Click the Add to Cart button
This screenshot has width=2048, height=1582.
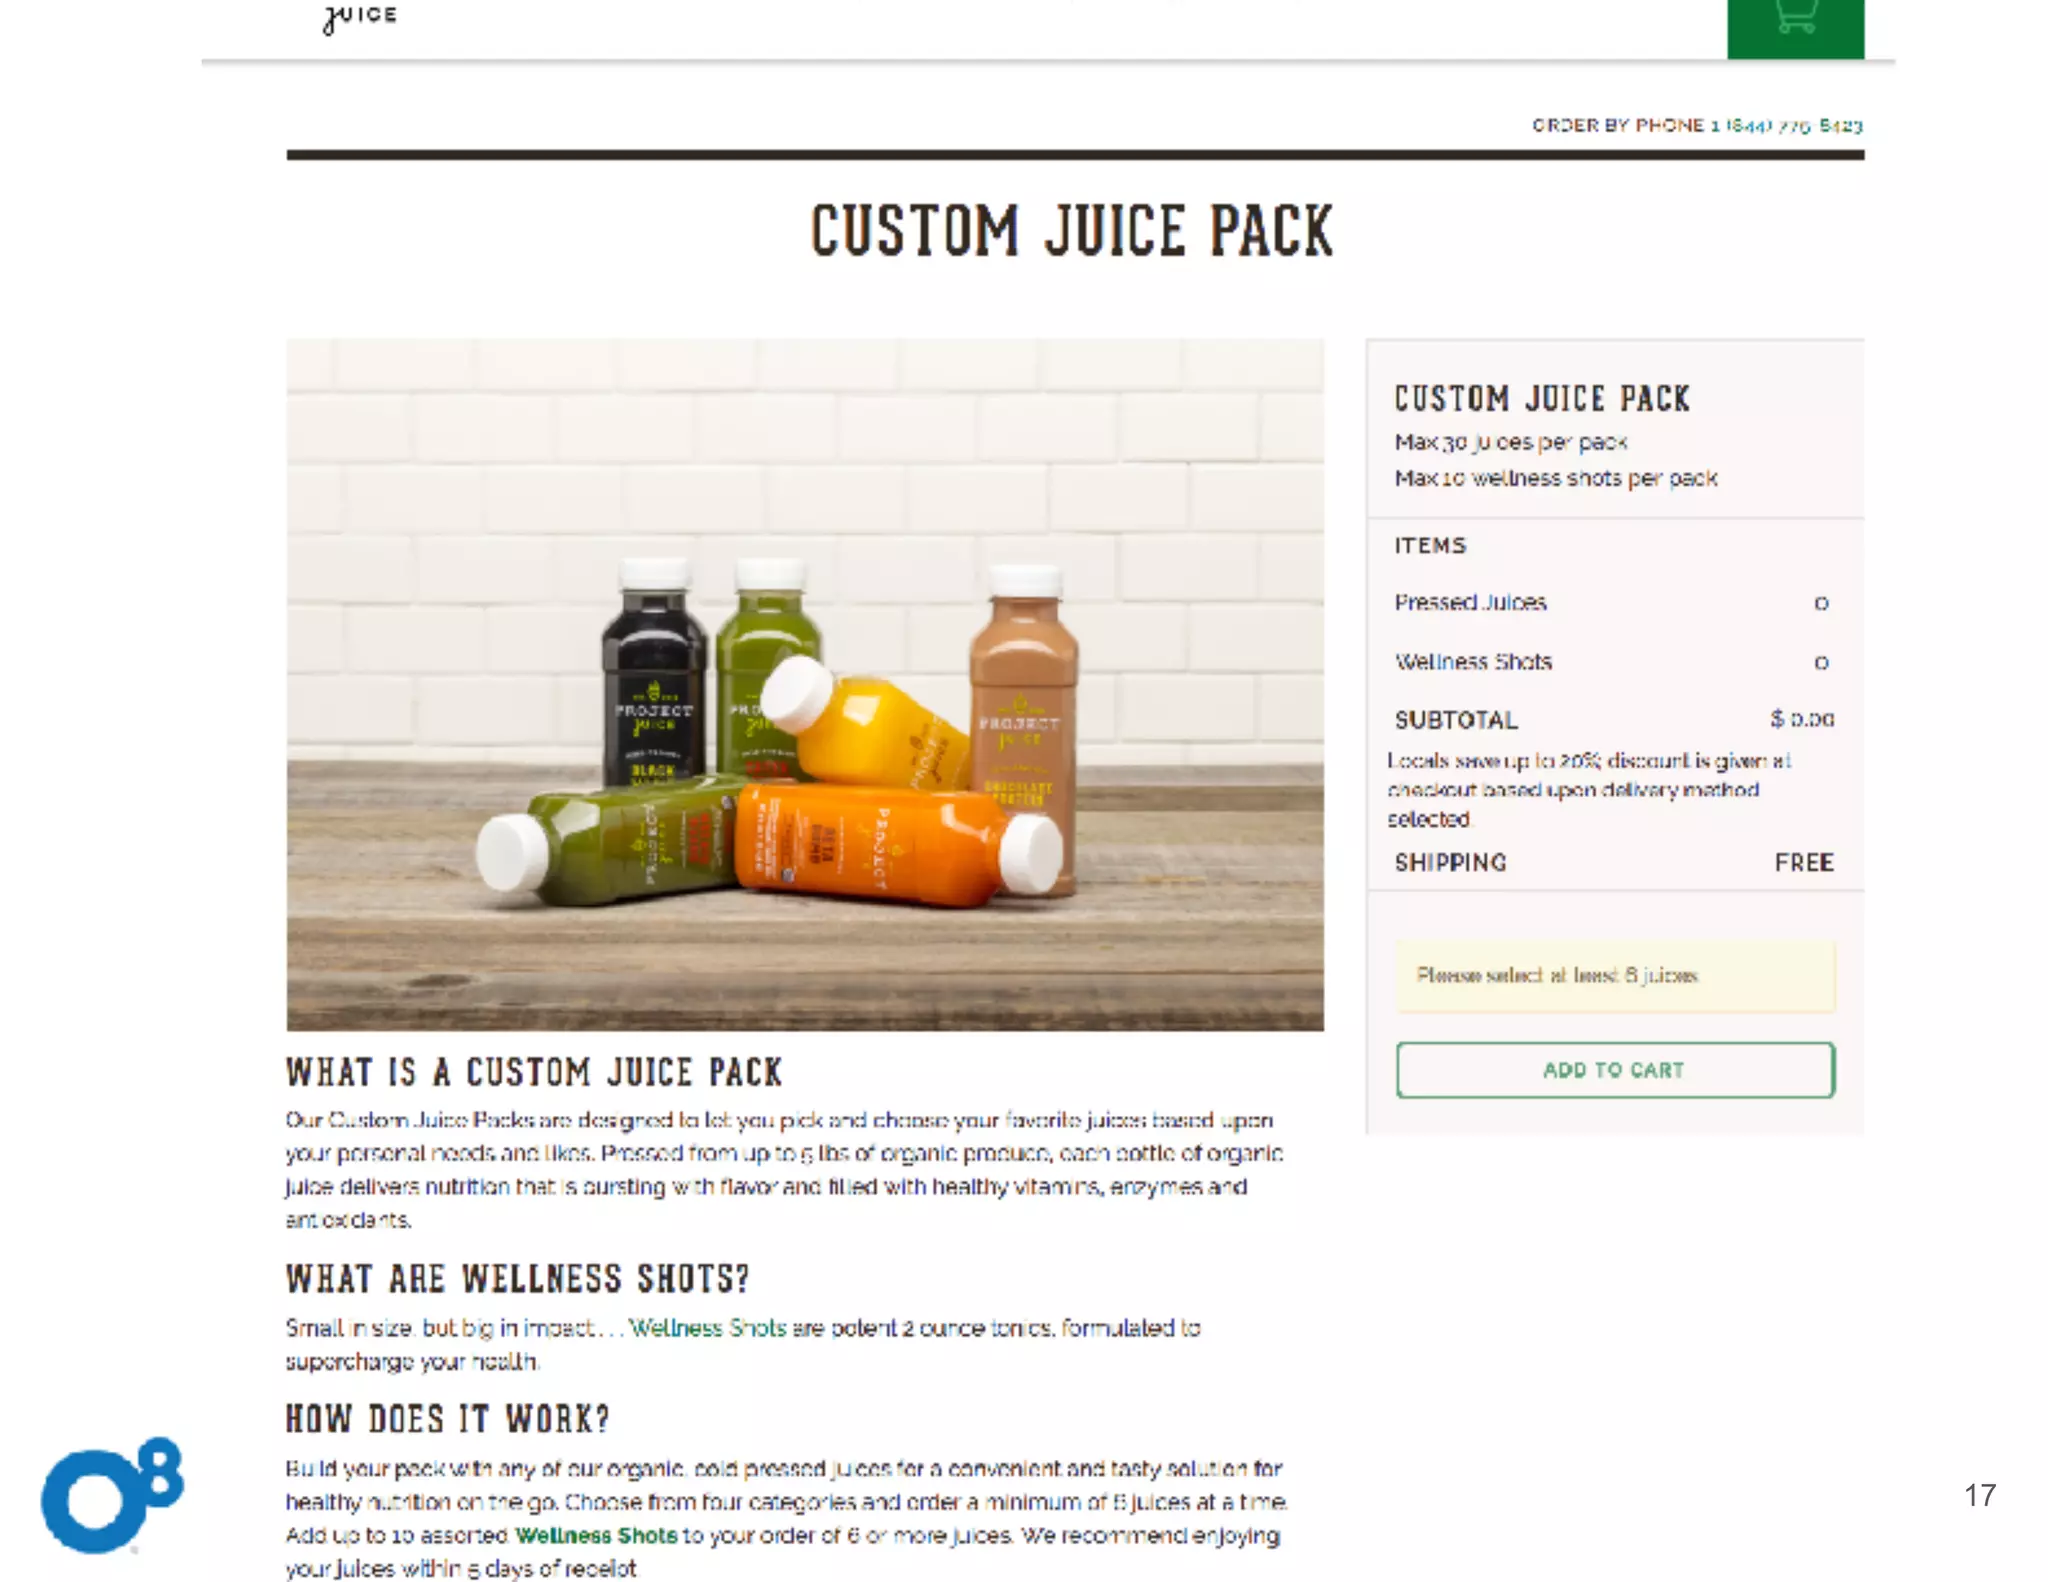(x=1615, y=1070)
